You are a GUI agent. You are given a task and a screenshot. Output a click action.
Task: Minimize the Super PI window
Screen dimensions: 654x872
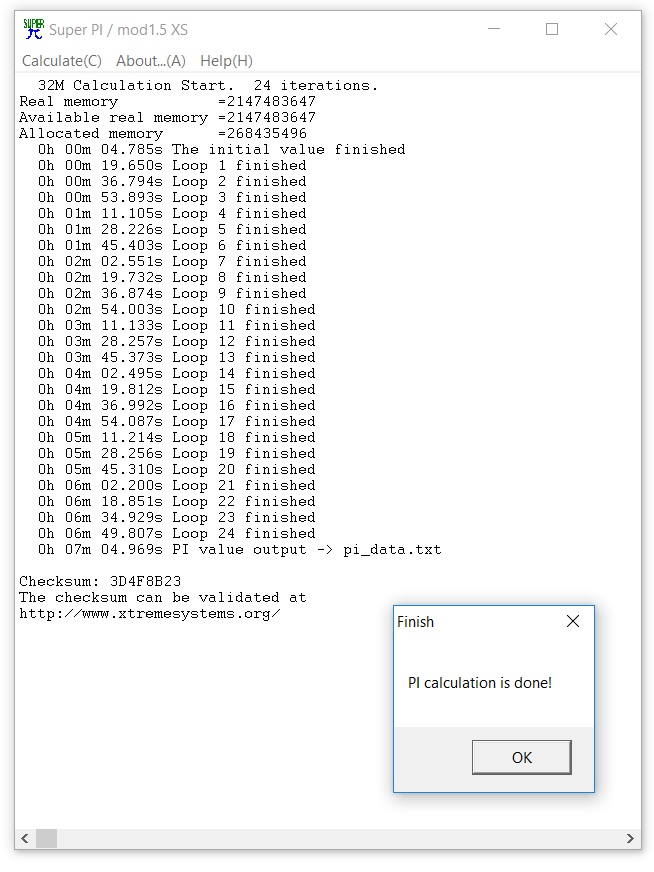click(494, 29)
